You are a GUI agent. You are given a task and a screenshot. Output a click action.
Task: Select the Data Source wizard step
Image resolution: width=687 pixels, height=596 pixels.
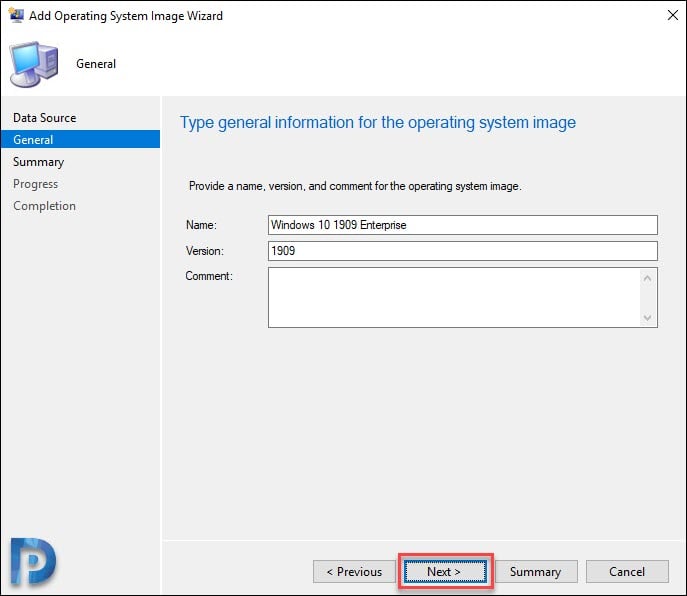[x=45, y=118]
